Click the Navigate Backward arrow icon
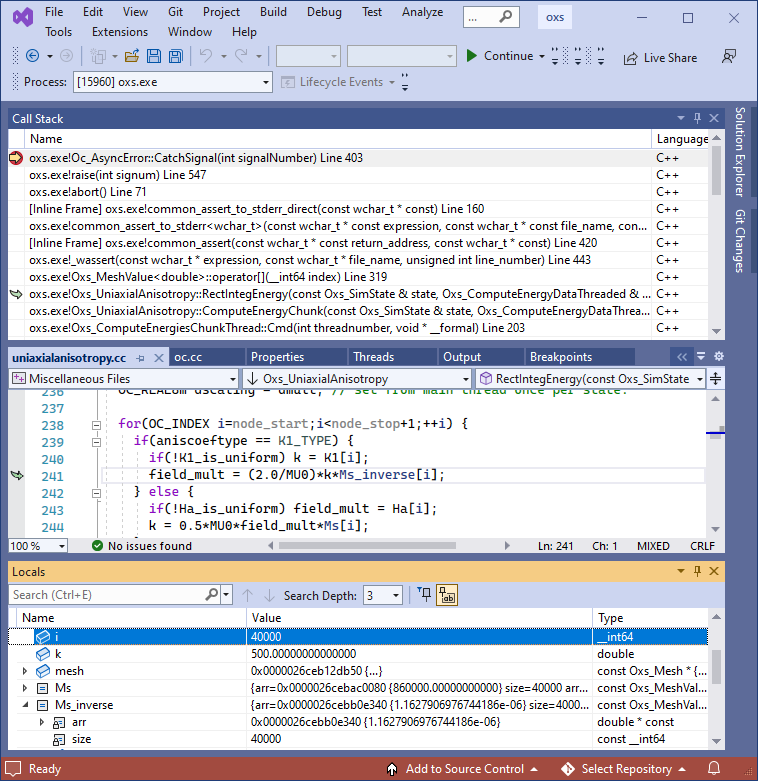This screenshot has width=758, height=781. (32, 57)
